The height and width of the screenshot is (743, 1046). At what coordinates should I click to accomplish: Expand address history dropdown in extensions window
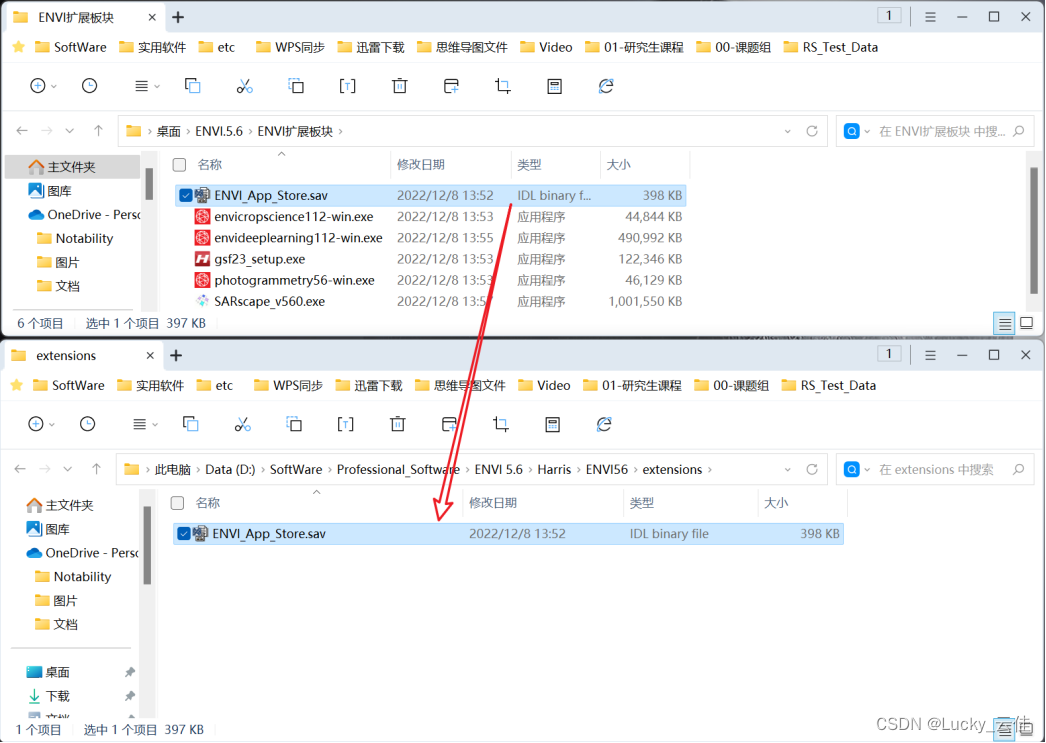click(x=788, y=470)
